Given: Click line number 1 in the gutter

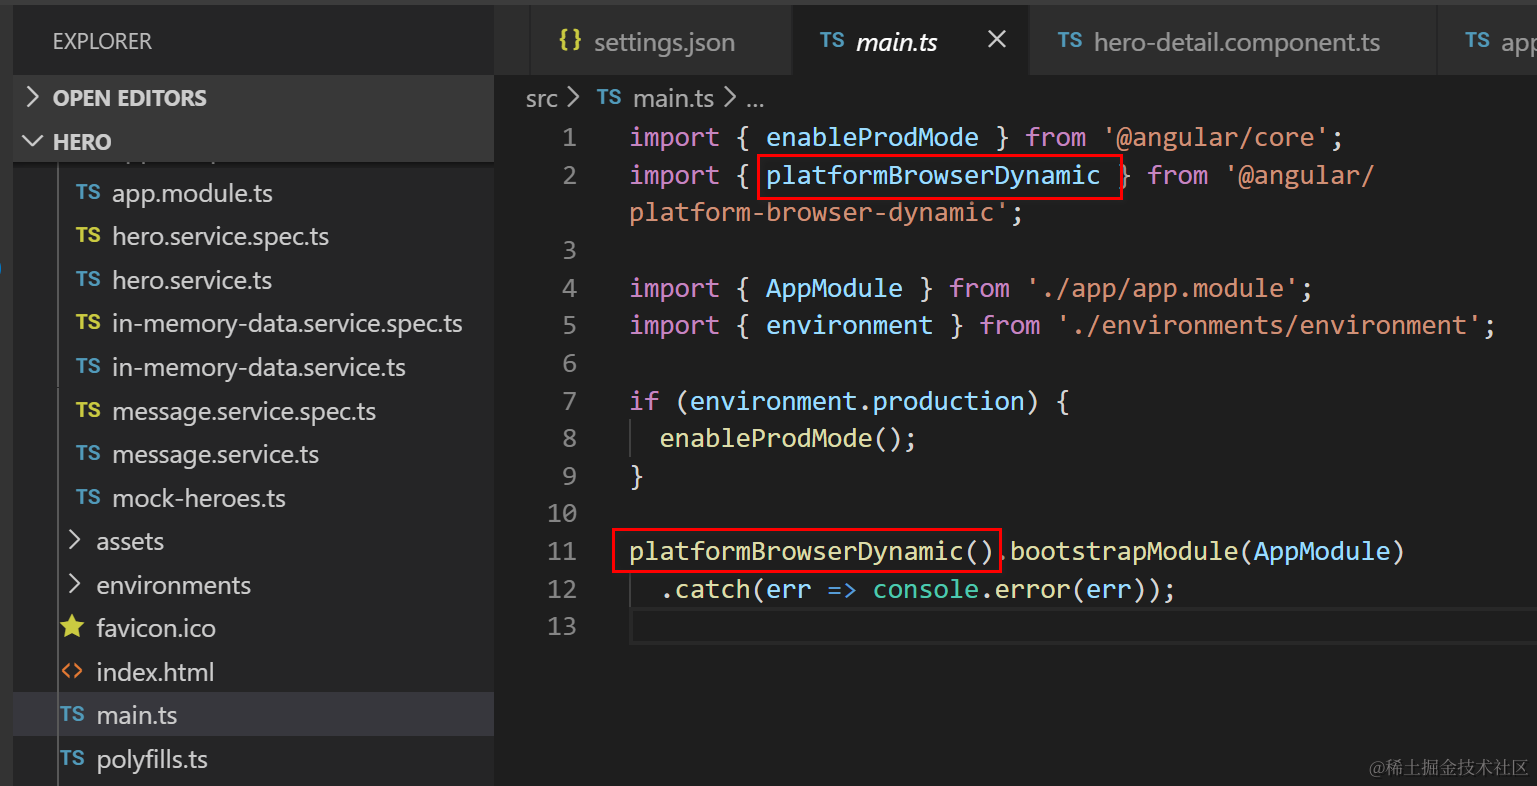Looking at the screenshot, I should pos(569,137).
